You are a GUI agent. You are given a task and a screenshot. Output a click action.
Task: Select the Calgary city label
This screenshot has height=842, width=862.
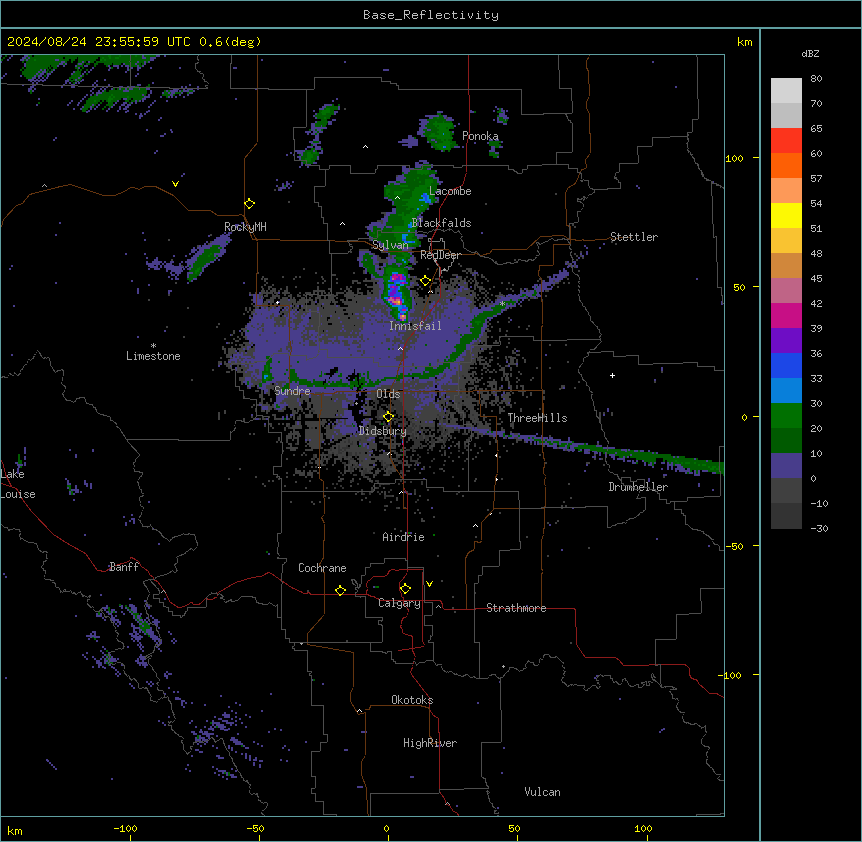tap(399, 603)
